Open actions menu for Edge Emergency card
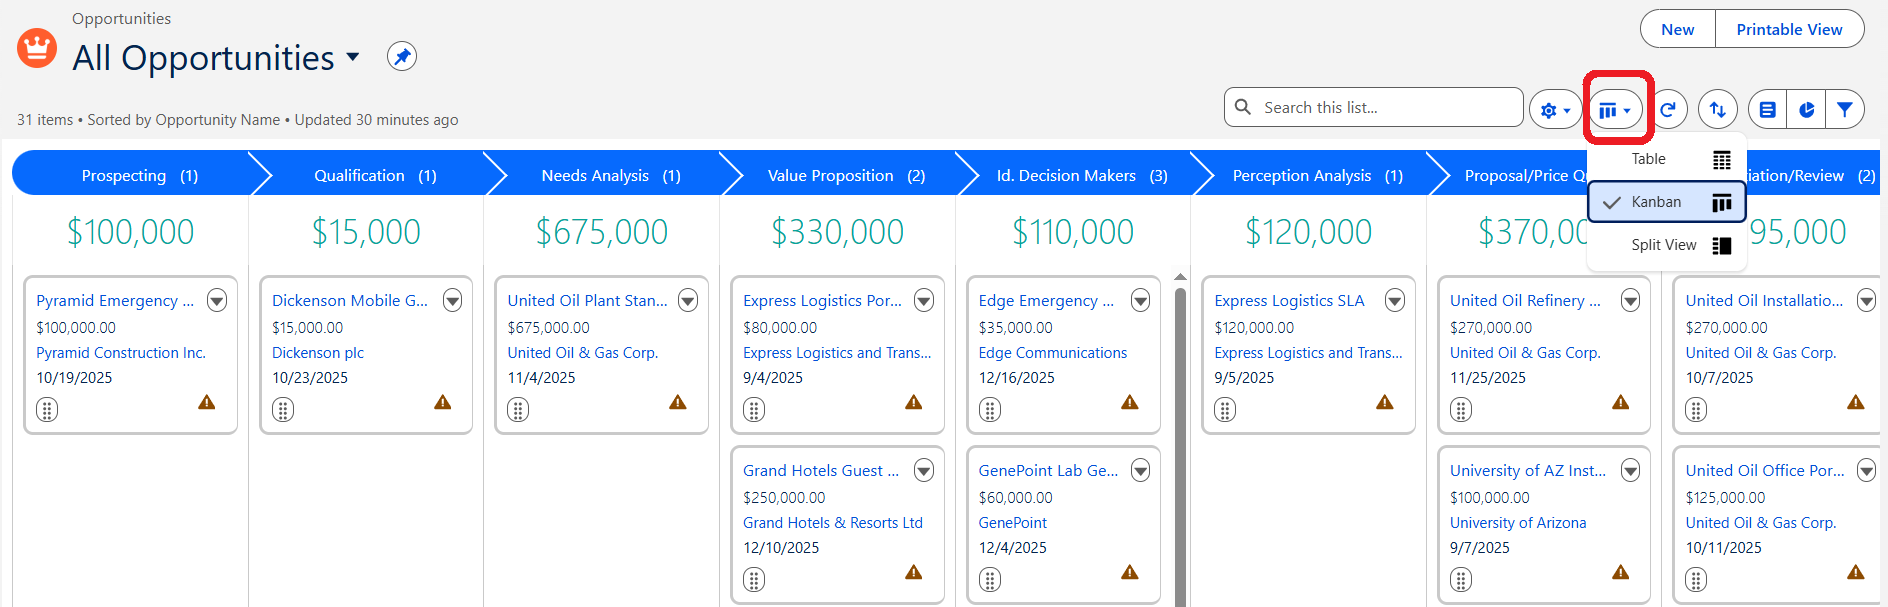This screenshot has width=1888, height=607. [1140, 300]
